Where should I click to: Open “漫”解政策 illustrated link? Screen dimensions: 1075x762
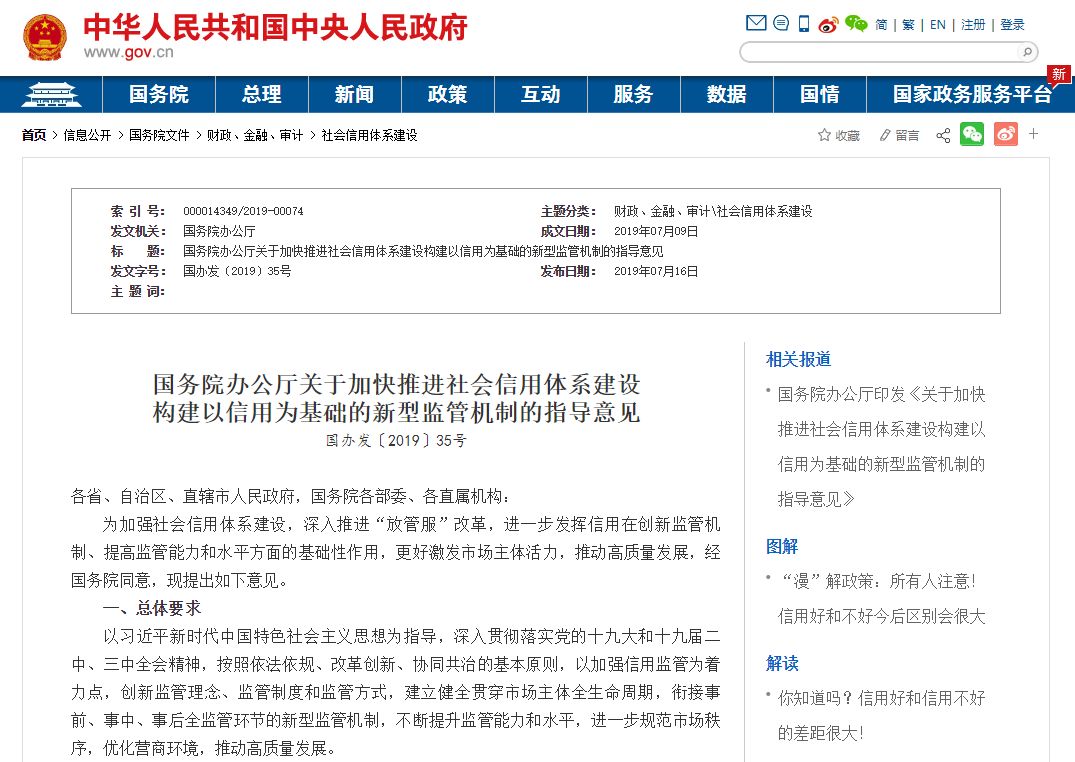coord(881,599)
